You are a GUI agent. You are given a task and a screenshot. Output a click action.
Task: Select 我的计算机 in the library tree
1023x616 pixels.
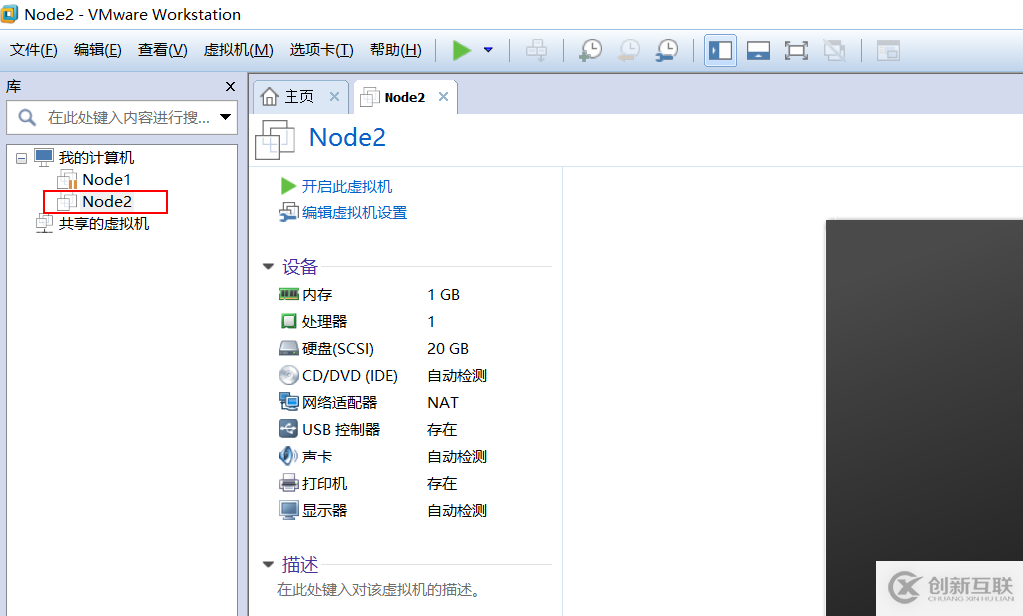(96, 157)
